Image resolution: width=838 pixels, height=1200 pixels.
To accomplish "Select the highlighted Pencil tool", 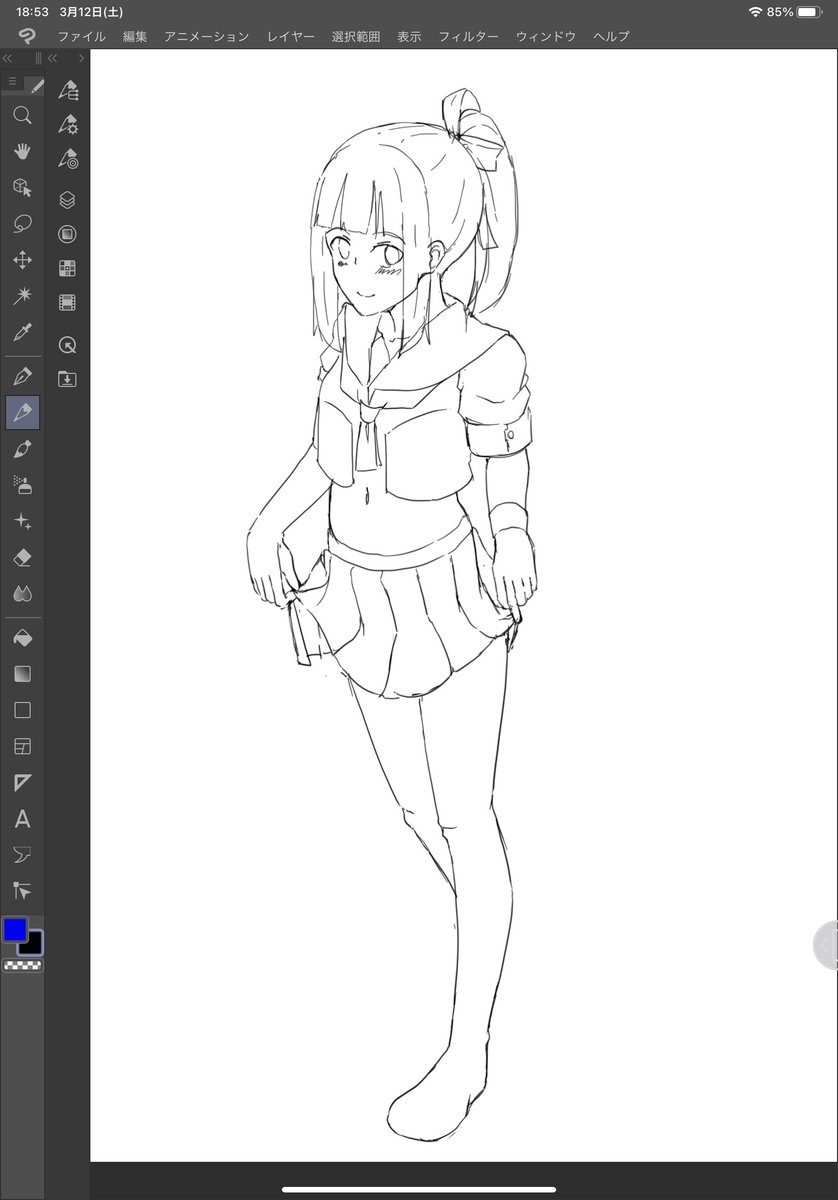I will coord(22,412).
